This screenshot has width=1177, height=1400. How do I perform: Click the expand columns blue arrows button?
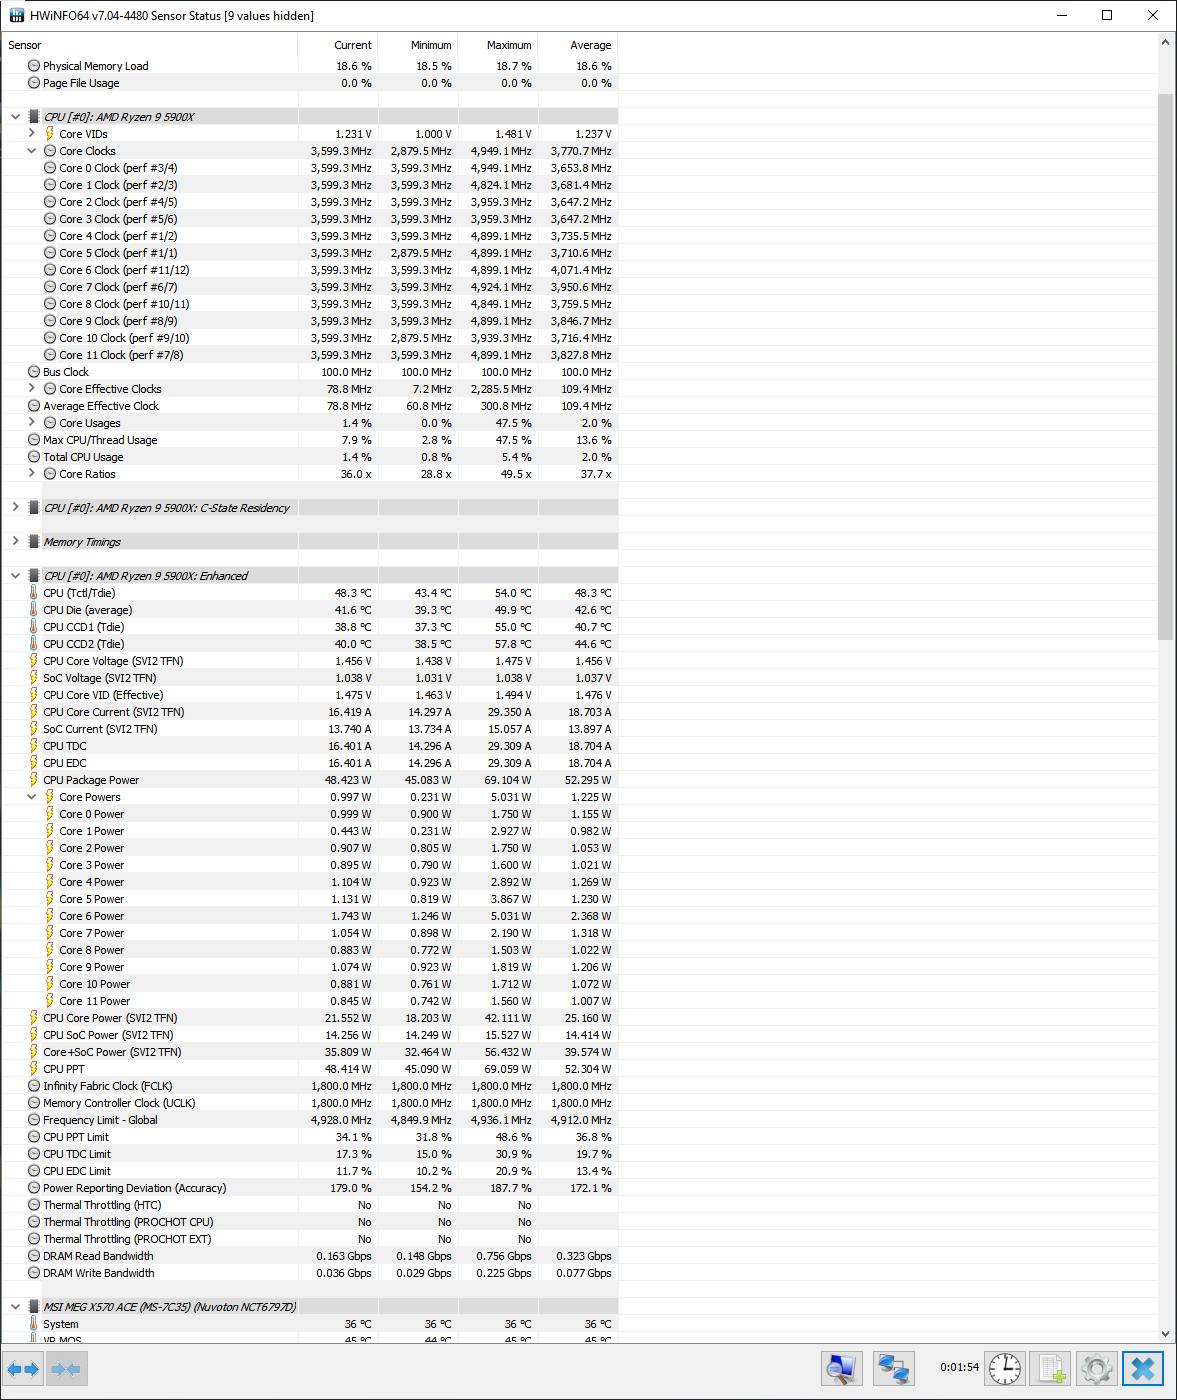pos(23,1369)
